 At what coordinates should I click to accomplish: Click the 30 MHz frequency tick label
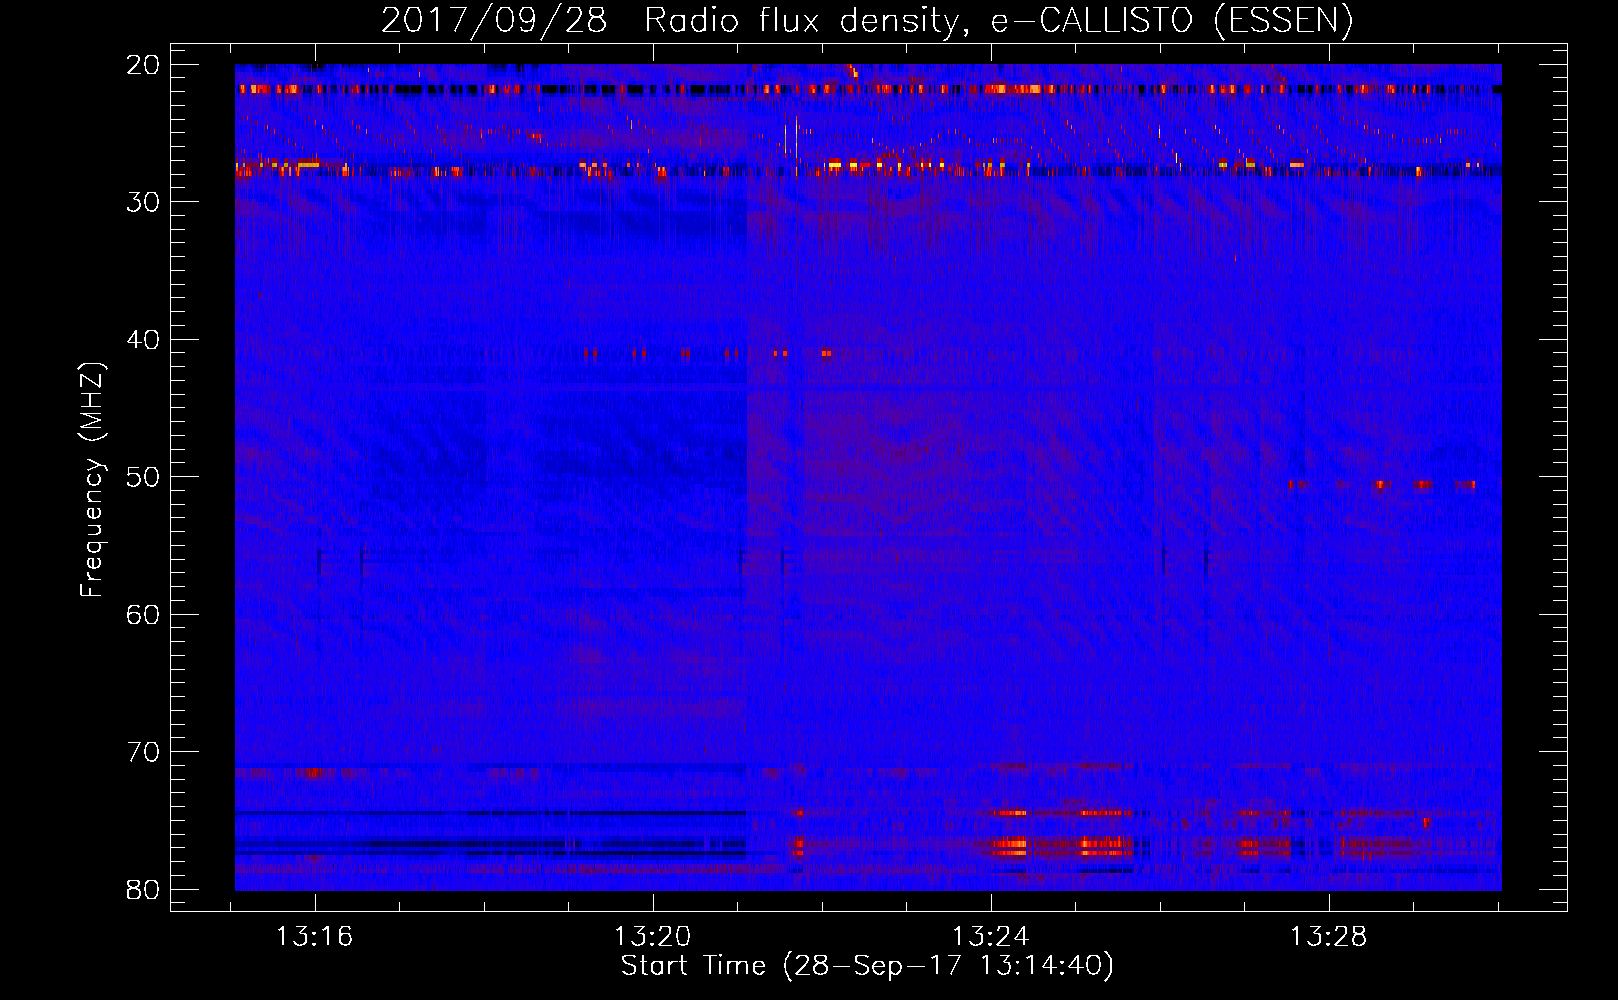(x=144, y=202)
